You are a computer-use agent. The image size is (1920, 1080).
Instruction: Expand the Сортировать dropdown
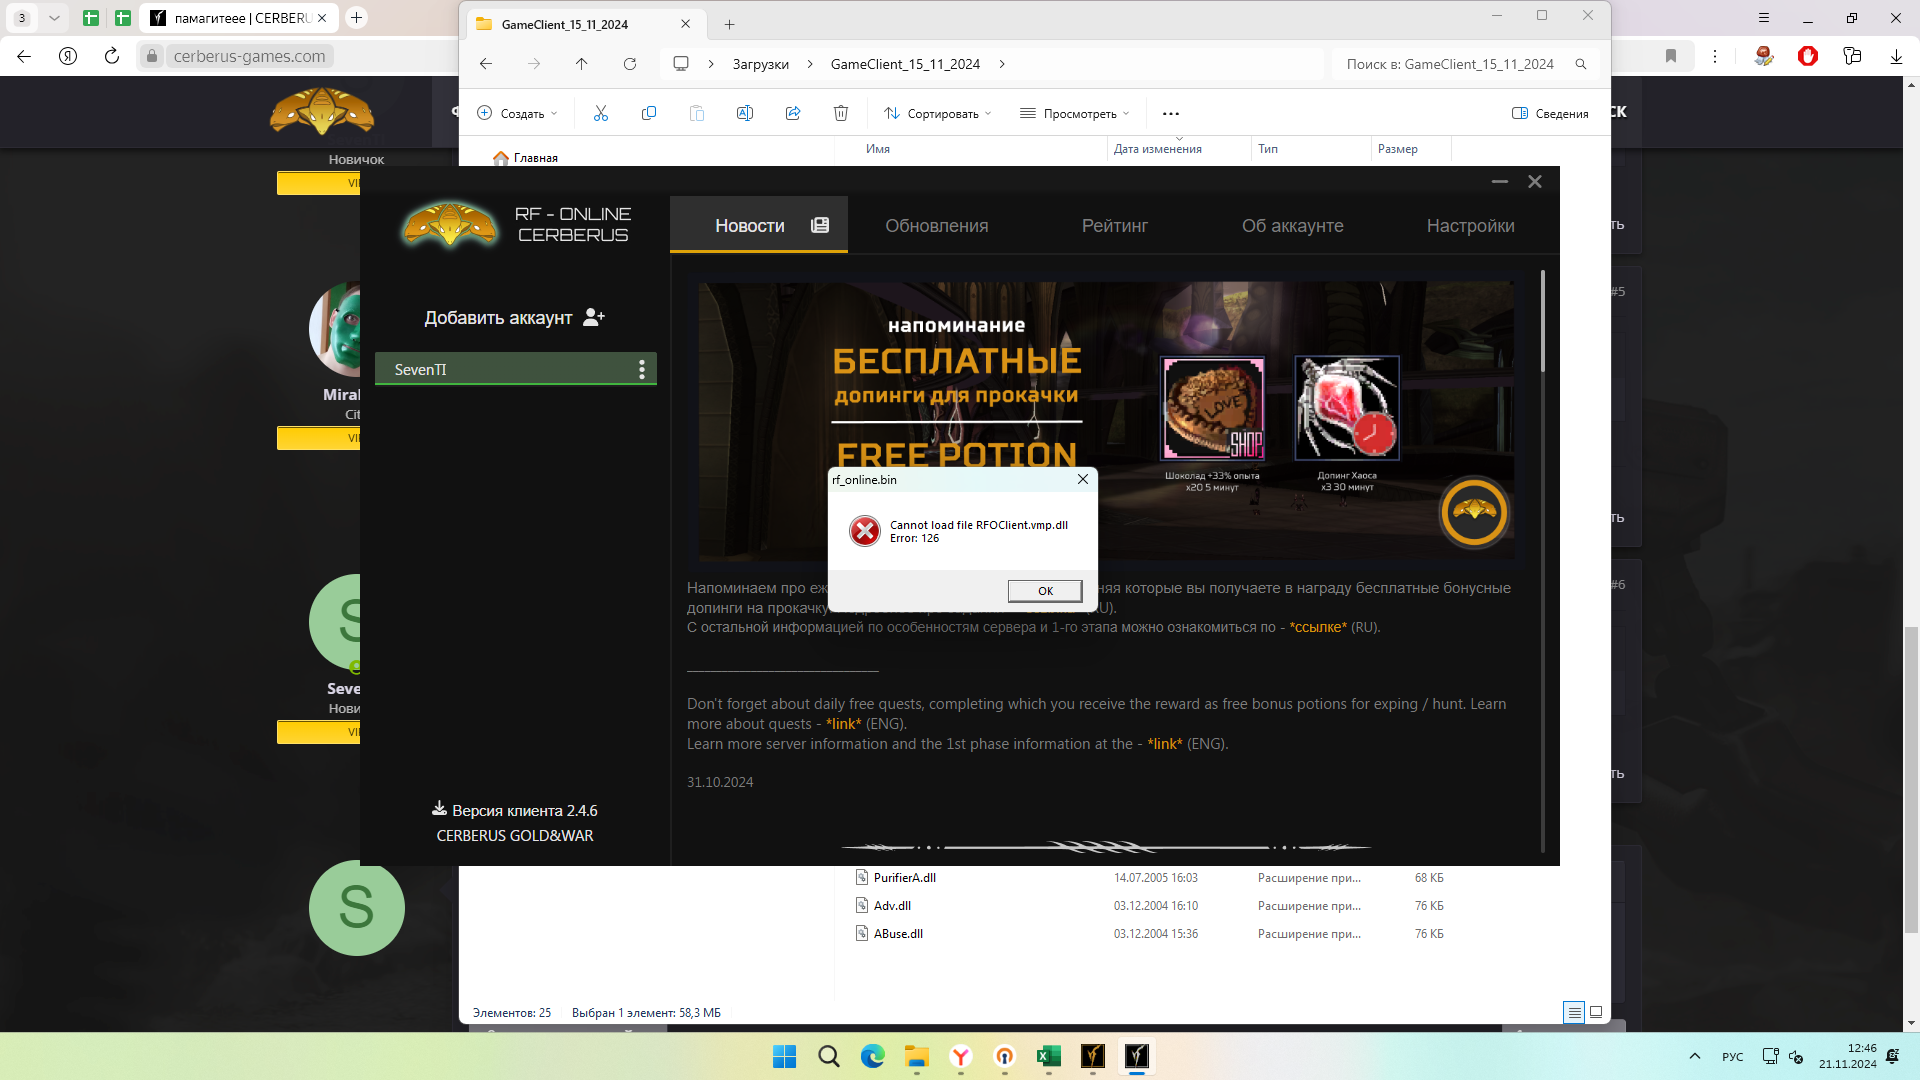tap(938, 114)
